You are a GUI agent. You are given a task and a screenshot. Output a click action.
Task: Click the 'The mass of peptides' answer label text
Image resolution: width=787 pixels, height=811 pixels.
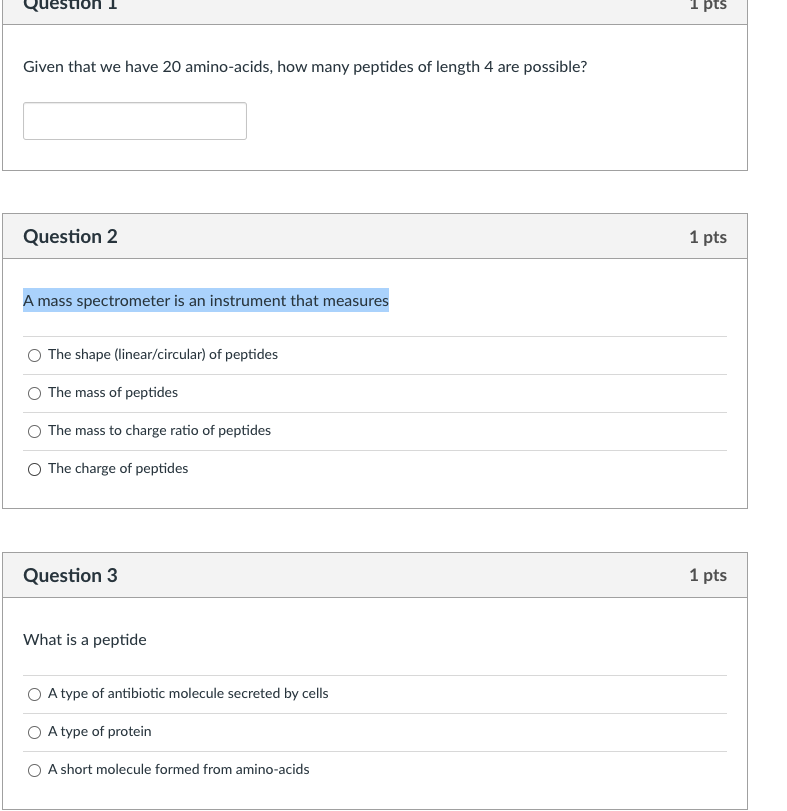[x=113, y=393]
